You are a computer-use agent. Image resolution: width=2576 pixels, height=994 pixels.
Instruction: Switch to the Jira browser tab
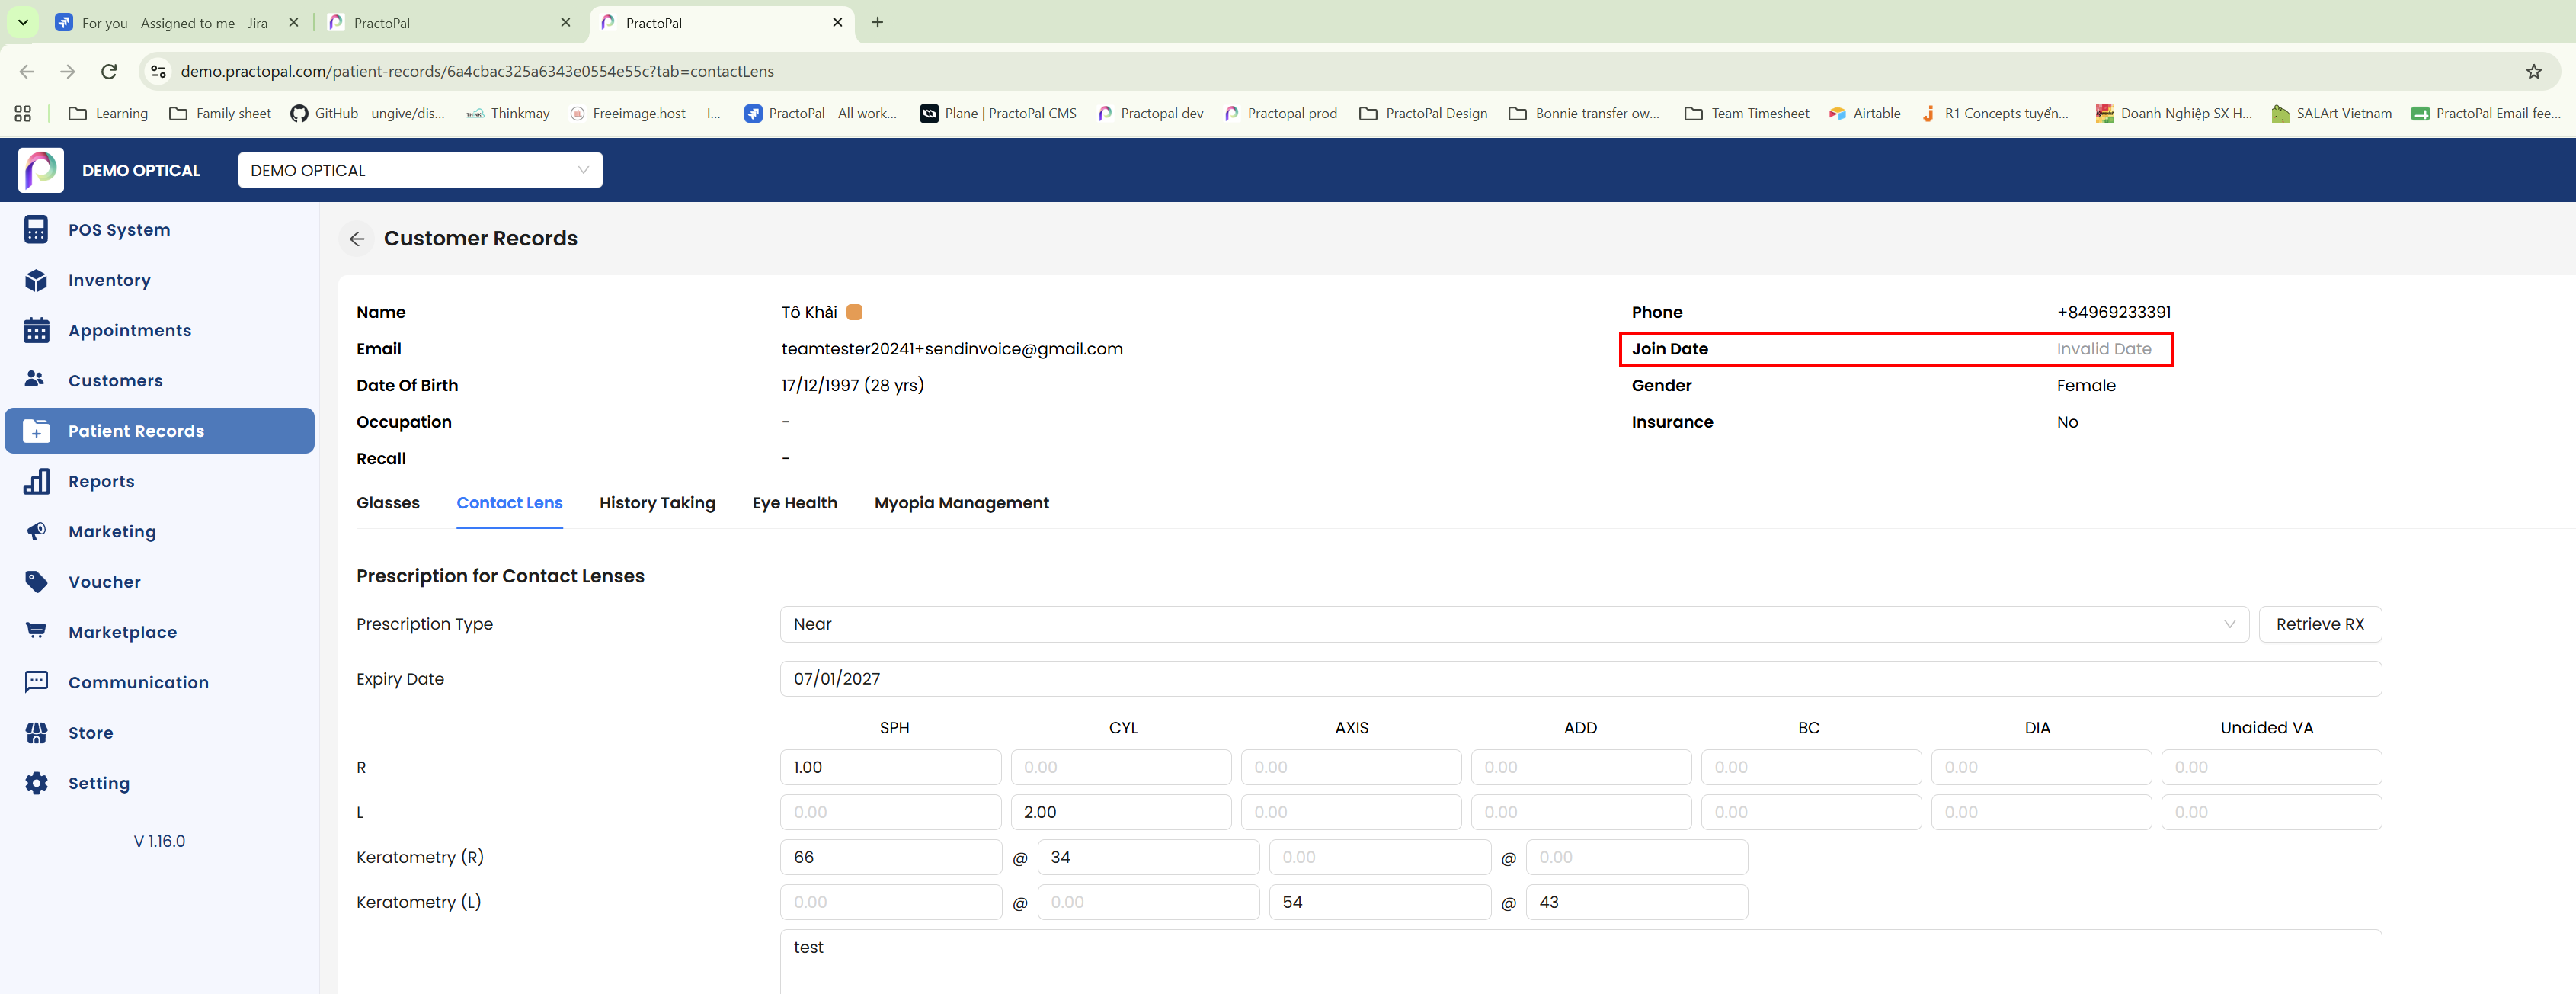(175, 22)
